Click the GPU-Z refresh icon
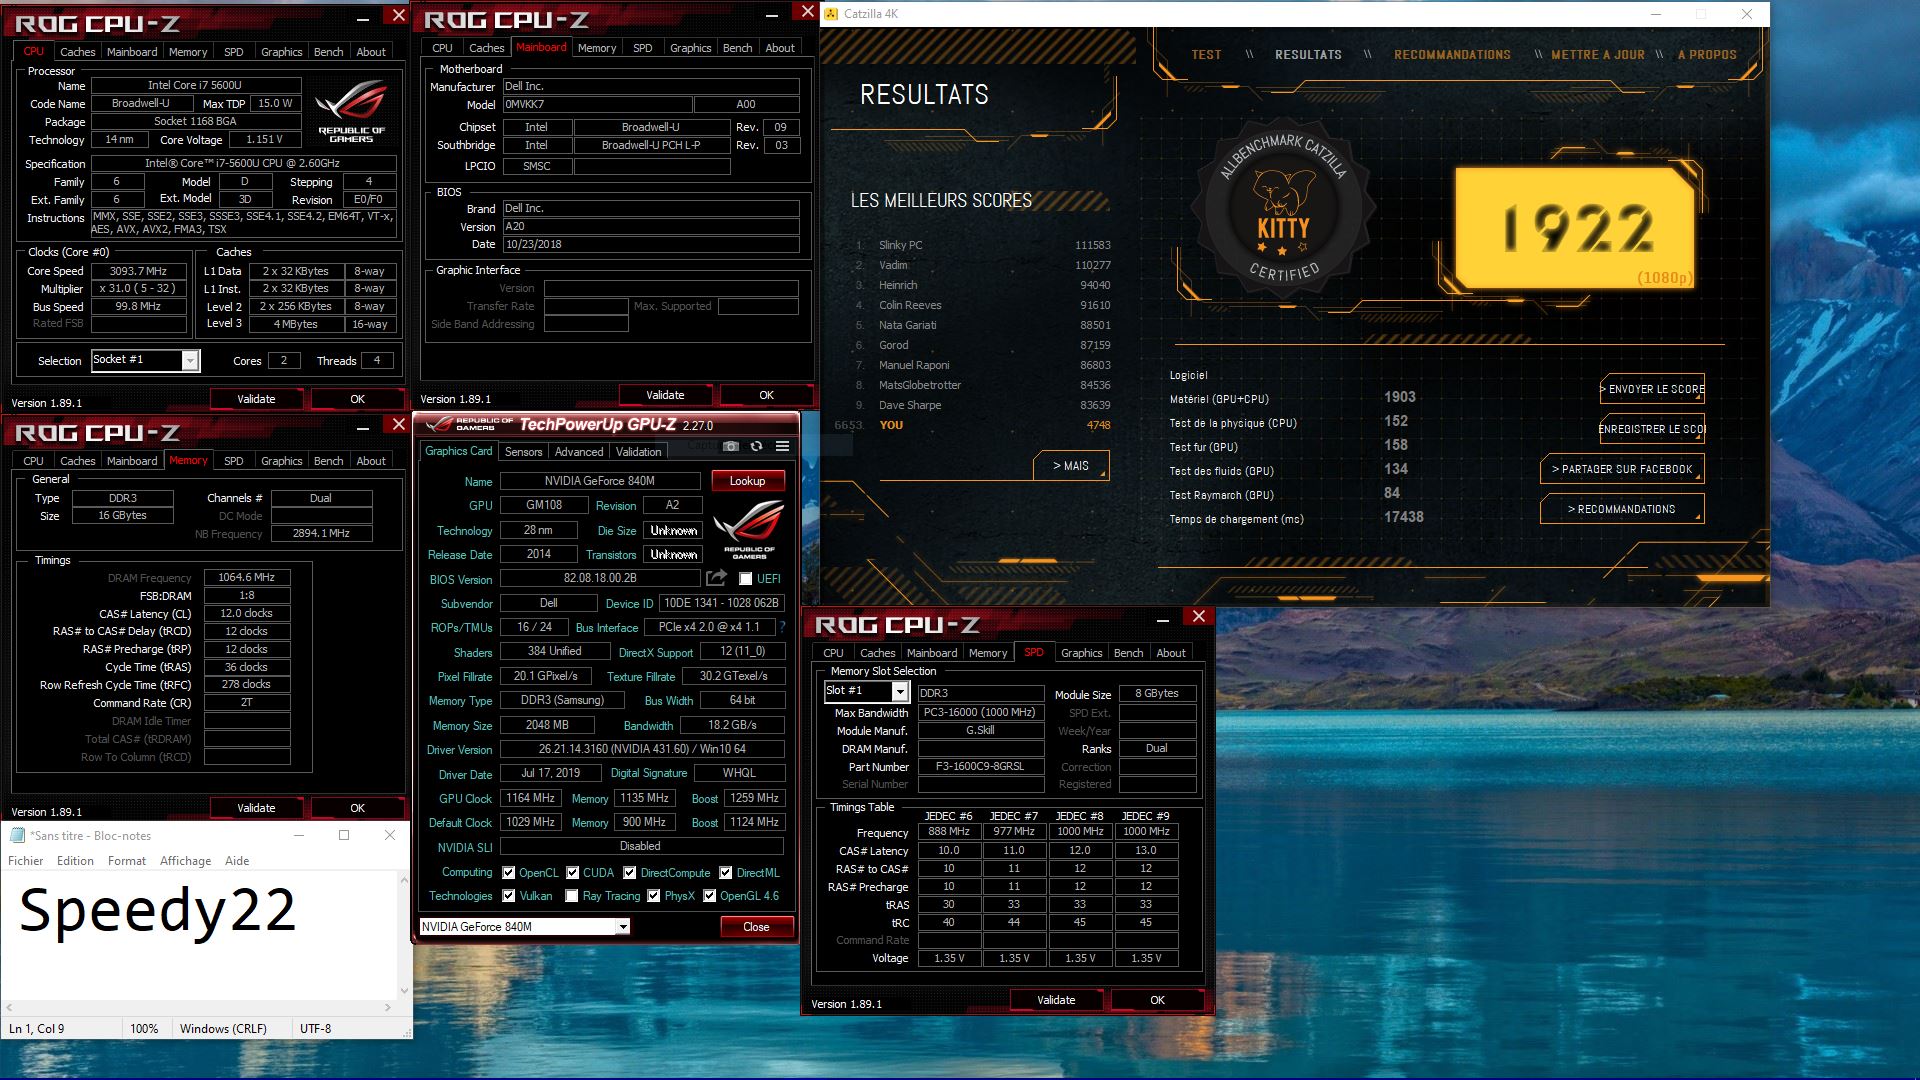The width and height of the screenshot is (1920, 1080). tap(756, 446)
